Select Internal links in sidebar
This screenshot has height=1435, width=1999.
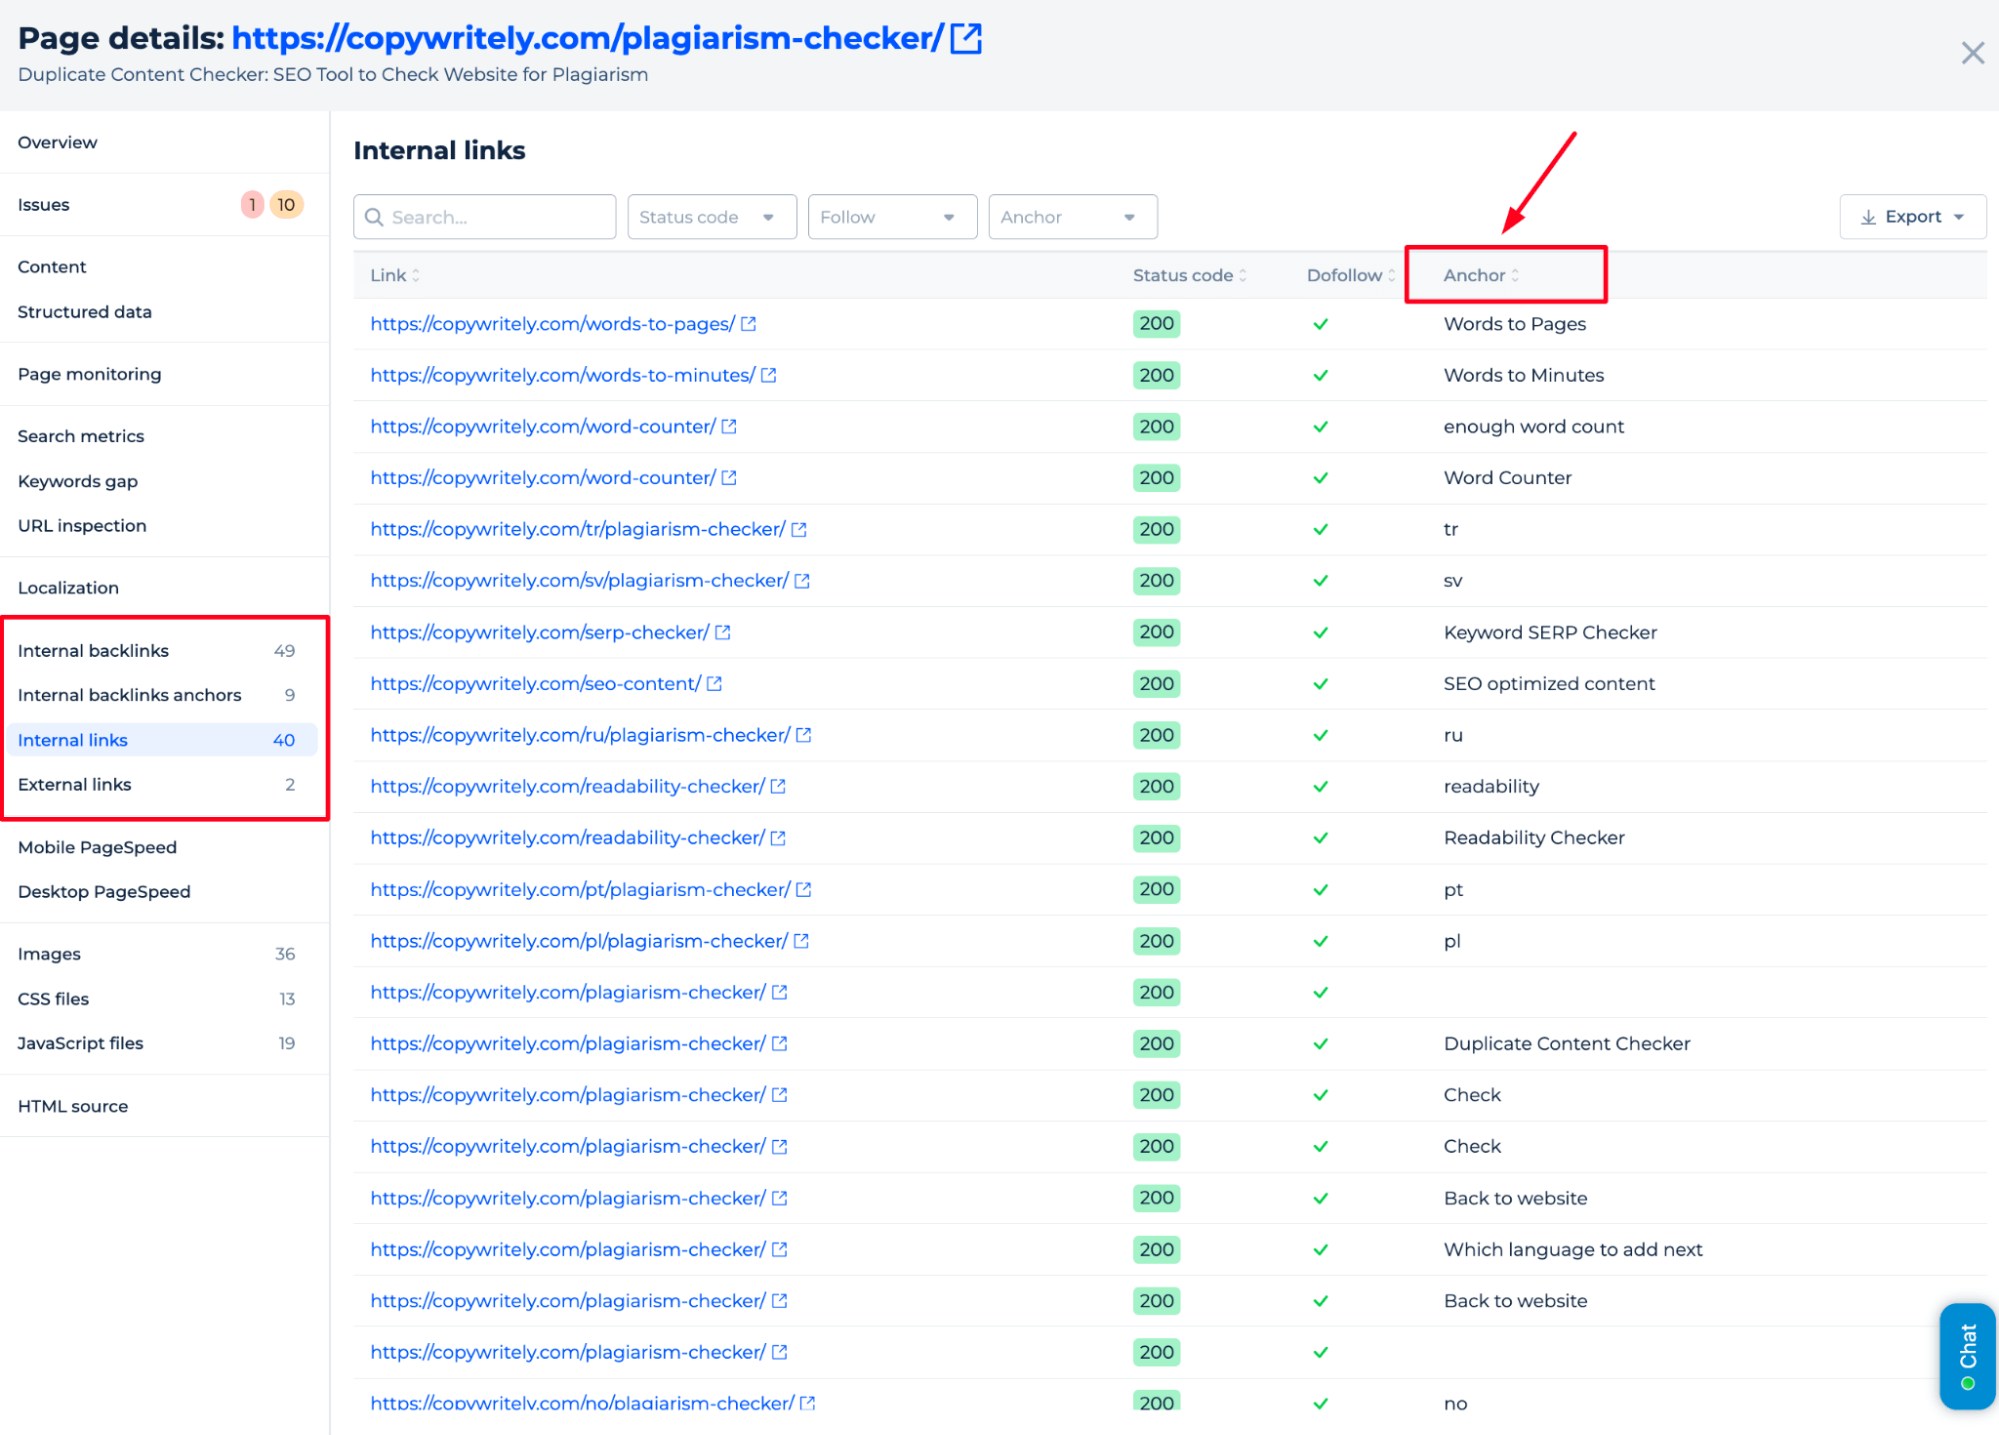point(162,740)
